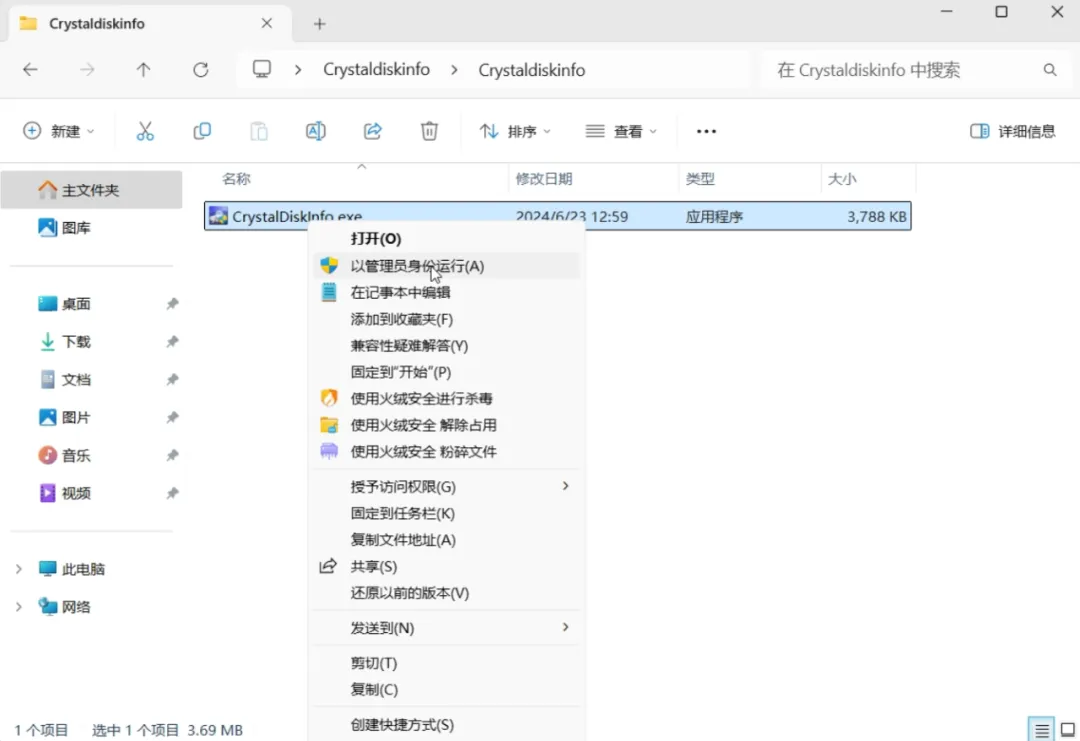
Task: Click chevron between the Crystaldiskinfo breadcrumbs
Action: 454,70
